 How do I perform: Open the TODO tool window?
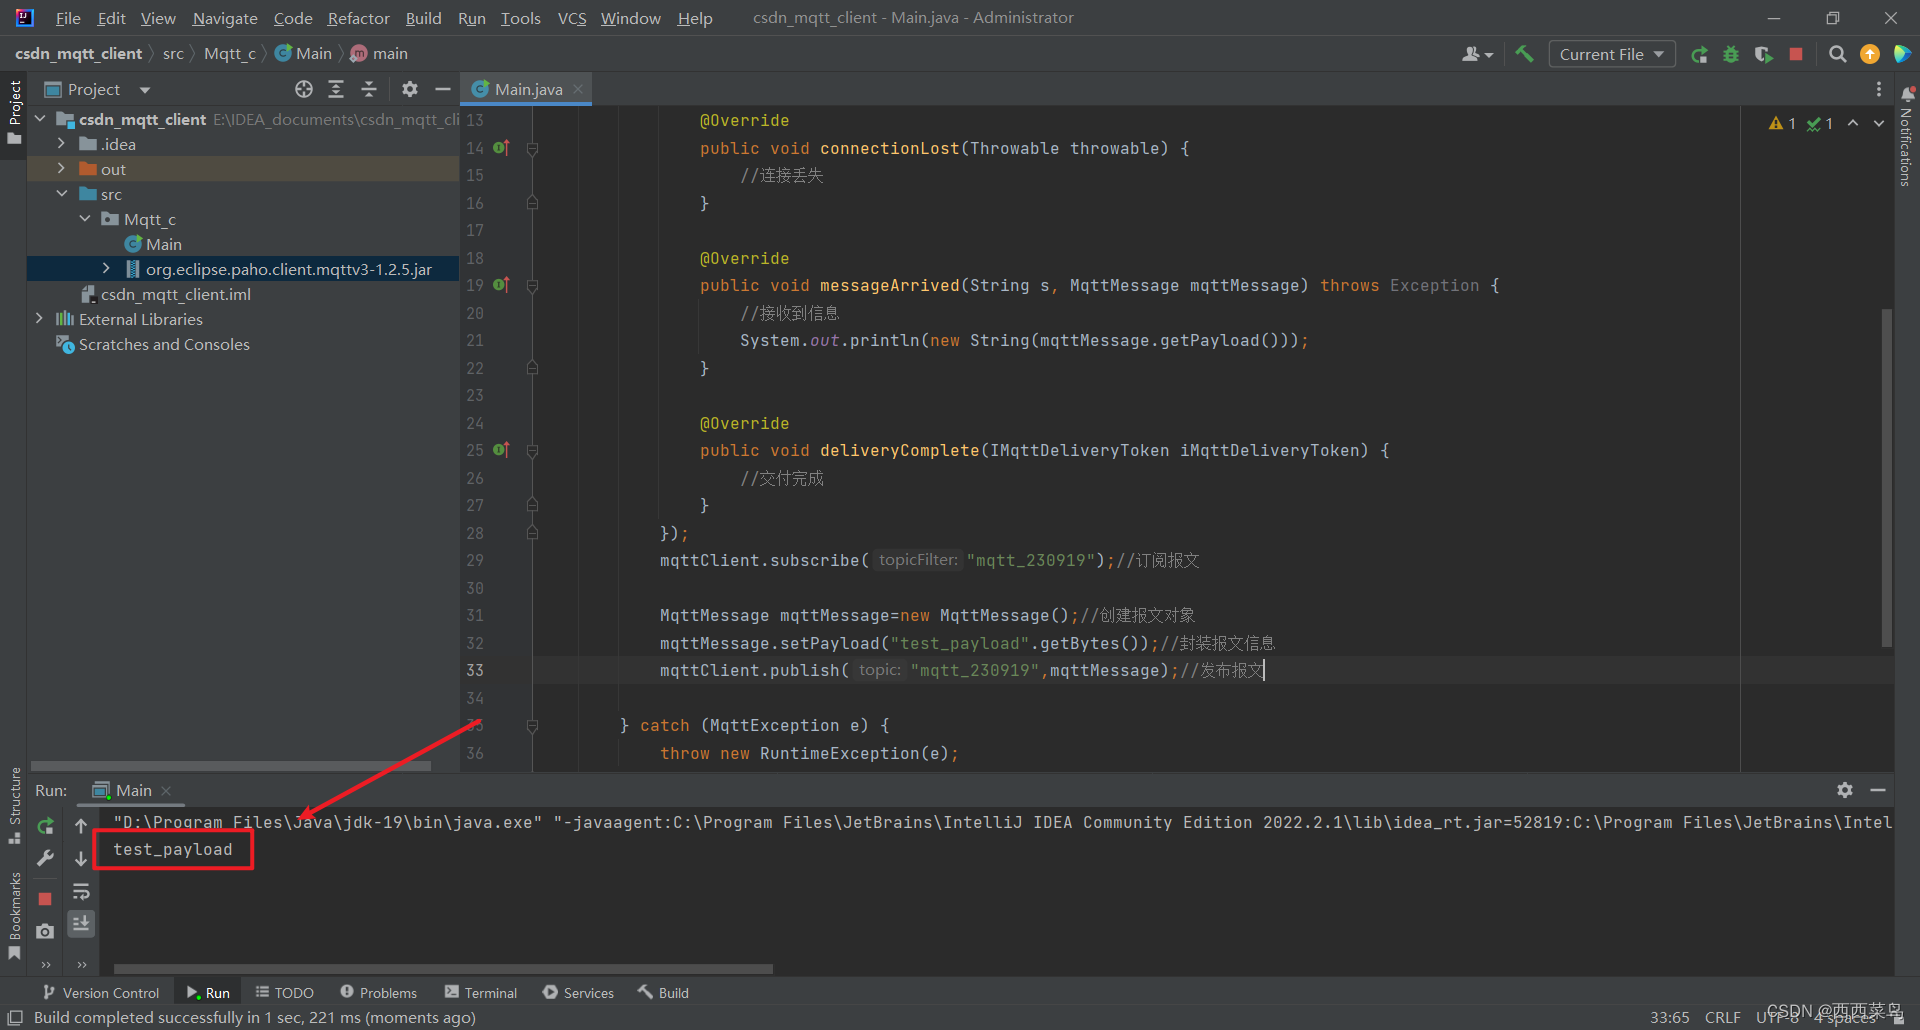point(285,993)
